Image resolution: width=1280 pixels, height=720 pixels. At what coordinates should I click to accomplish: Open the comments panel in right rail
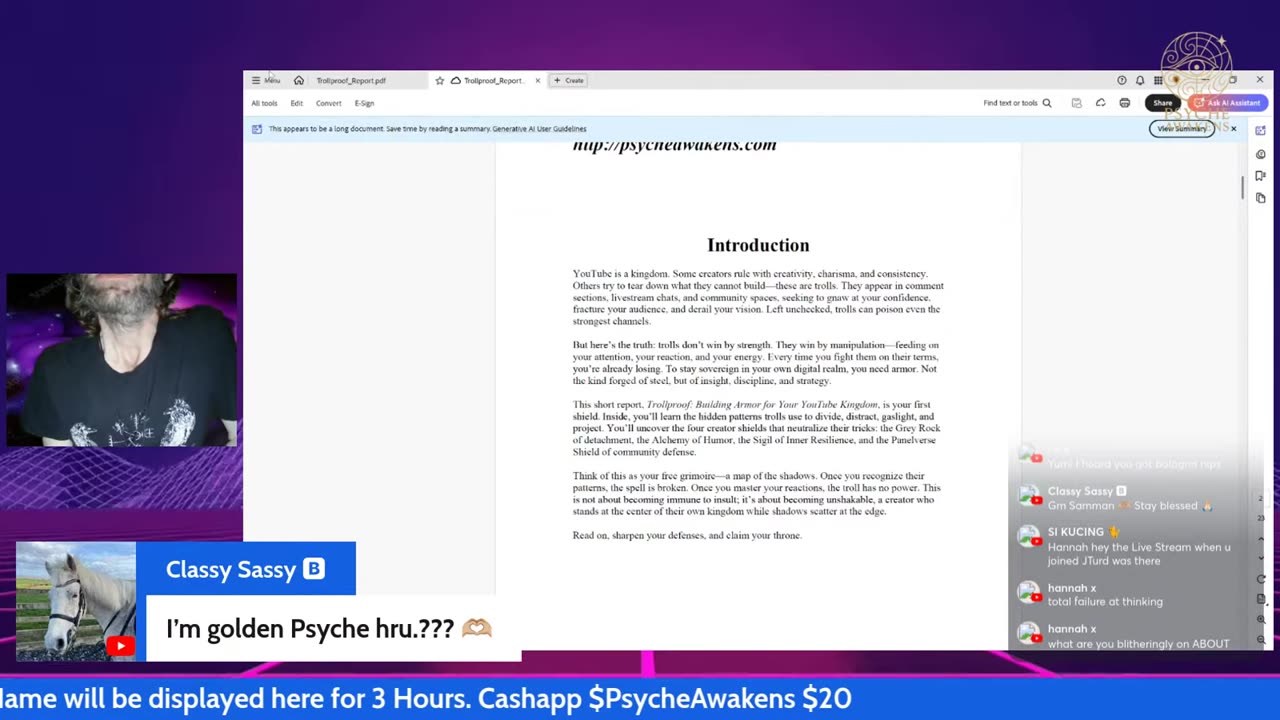pos(1260,154)
